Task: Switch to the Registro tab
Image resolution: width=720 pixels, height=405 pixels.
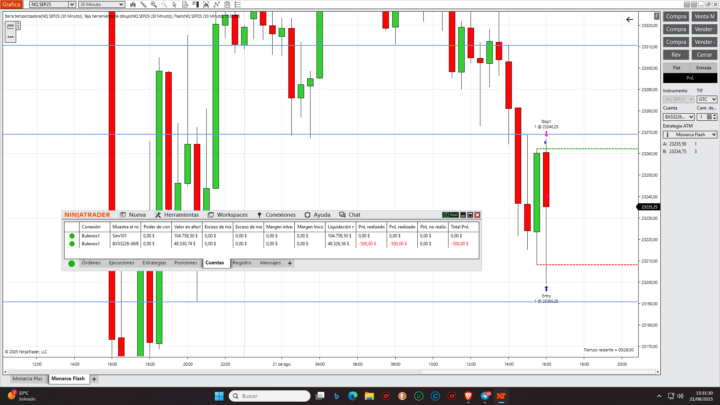Action: pyautogui.click(x=242, y=263)
